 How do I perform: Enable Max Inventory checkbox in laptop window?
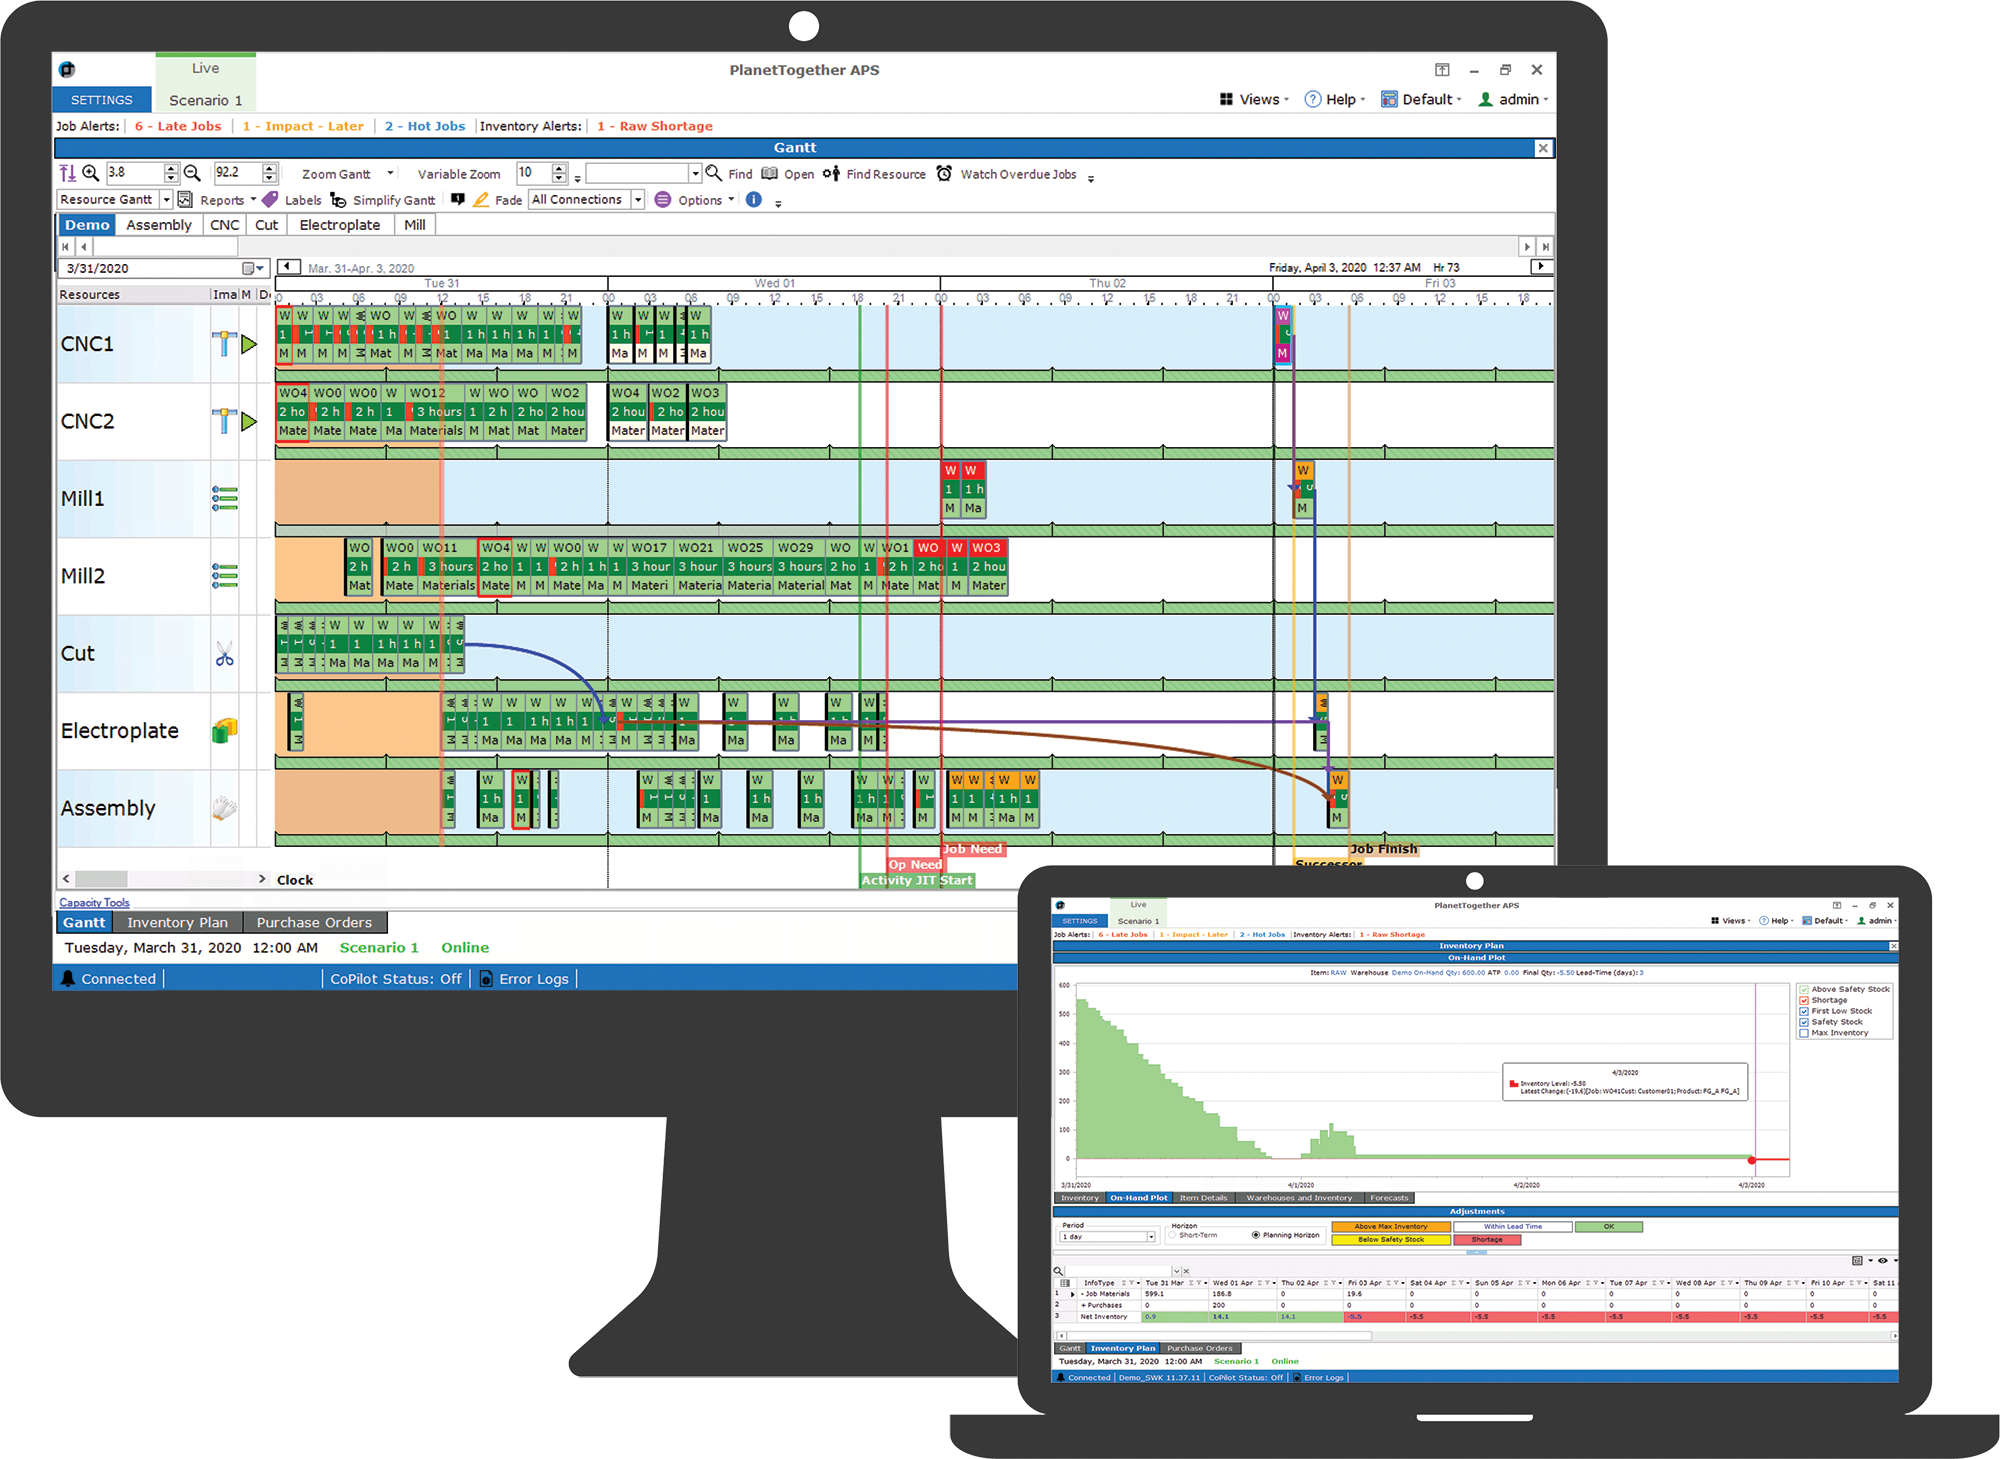1804,1033
